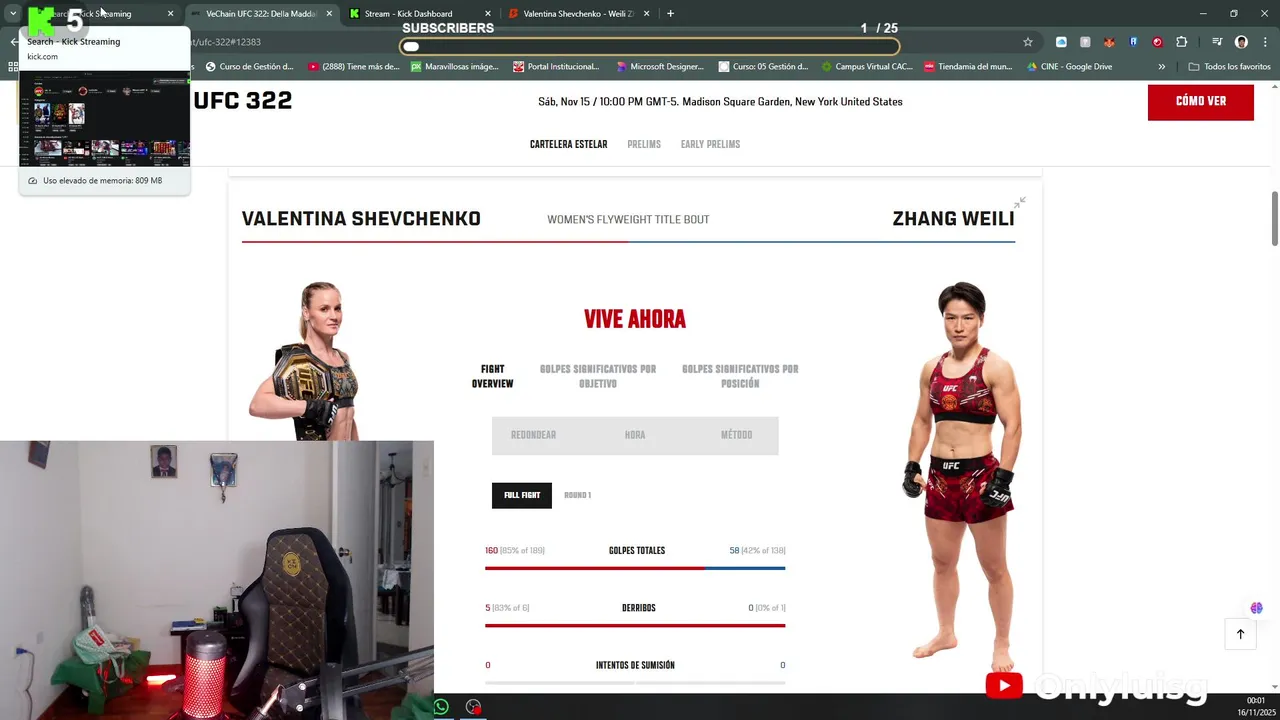Click the page vertical scrollbar thumb
Screen dimensions: 1280x720
click(1275, 217)
